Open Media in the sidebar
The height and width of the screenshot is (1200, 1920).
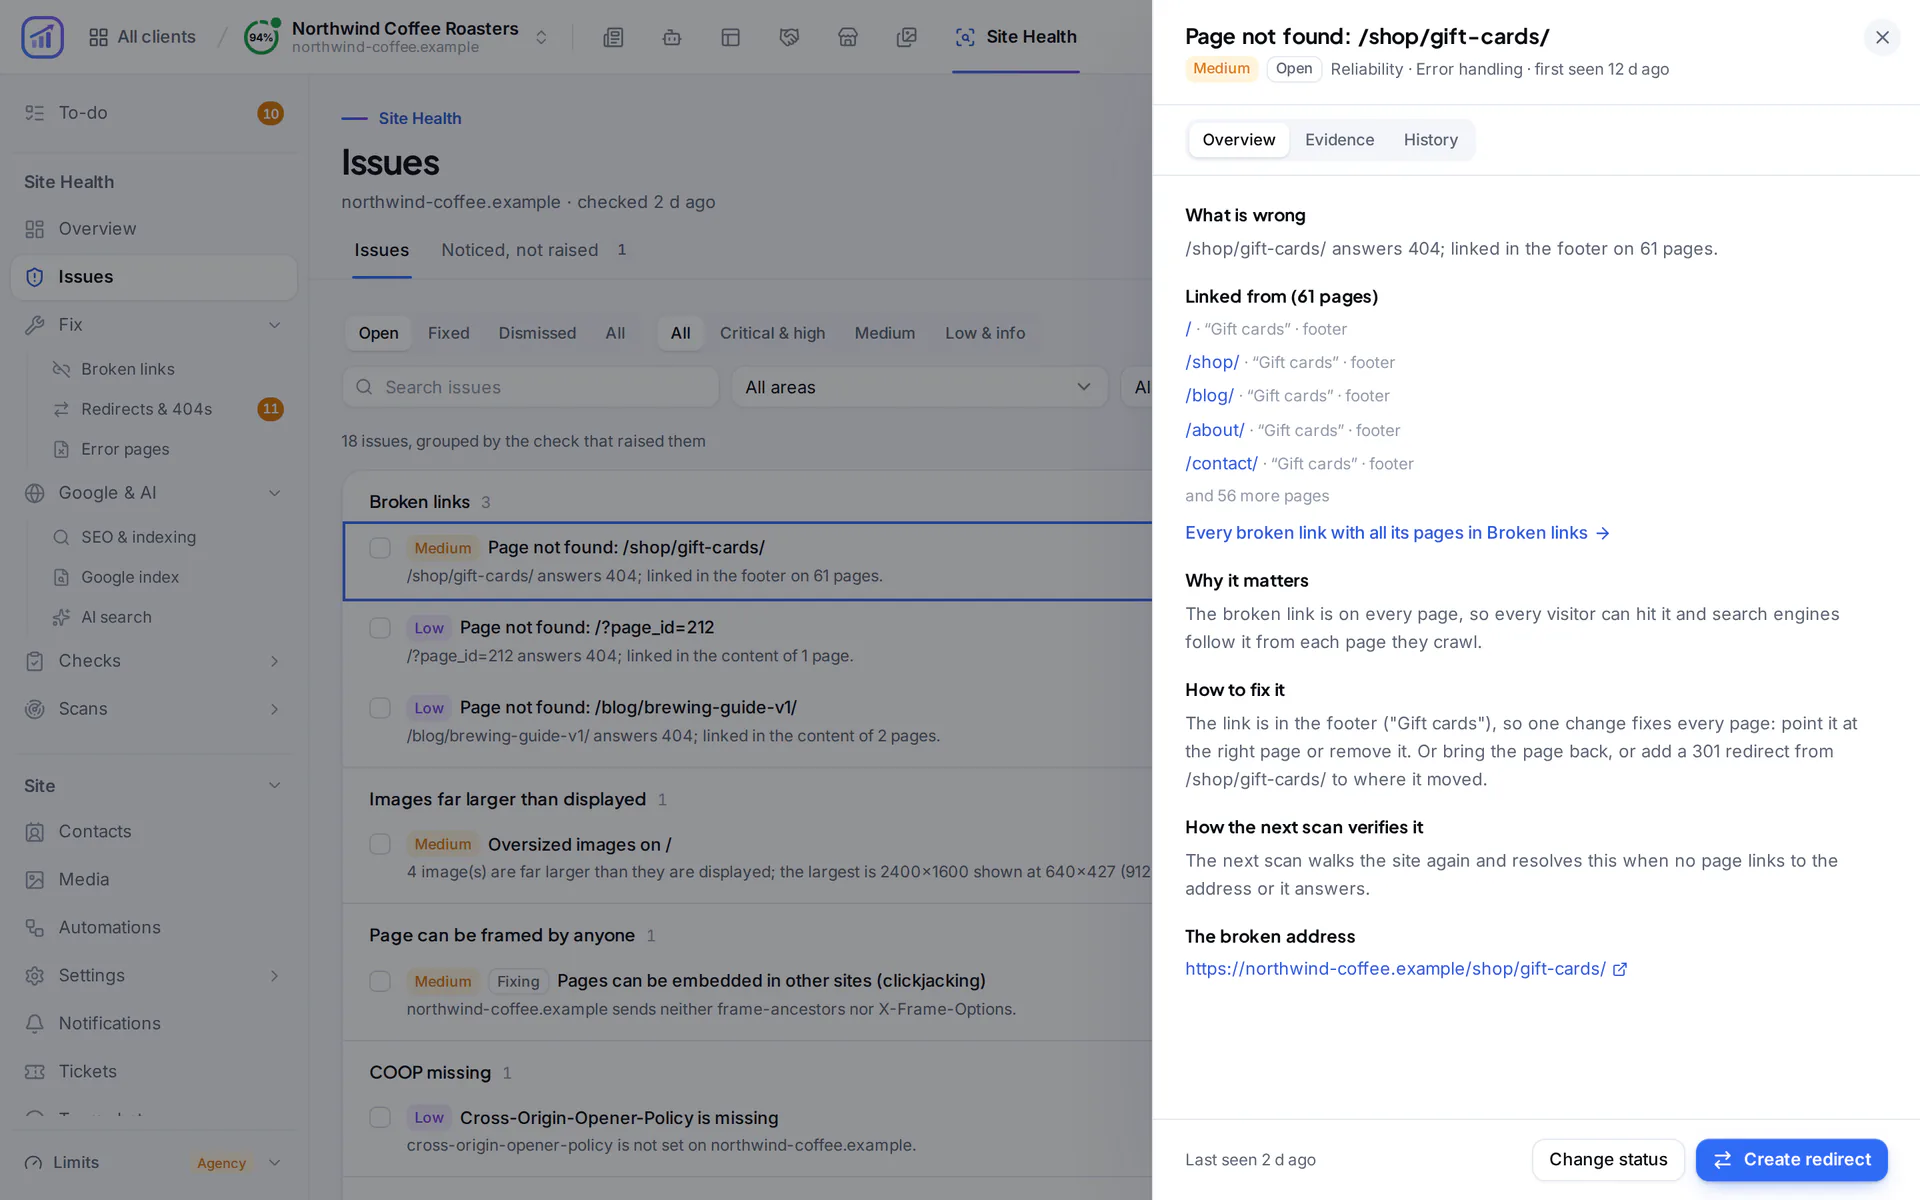pyautogui.click(x=154, y=879)
